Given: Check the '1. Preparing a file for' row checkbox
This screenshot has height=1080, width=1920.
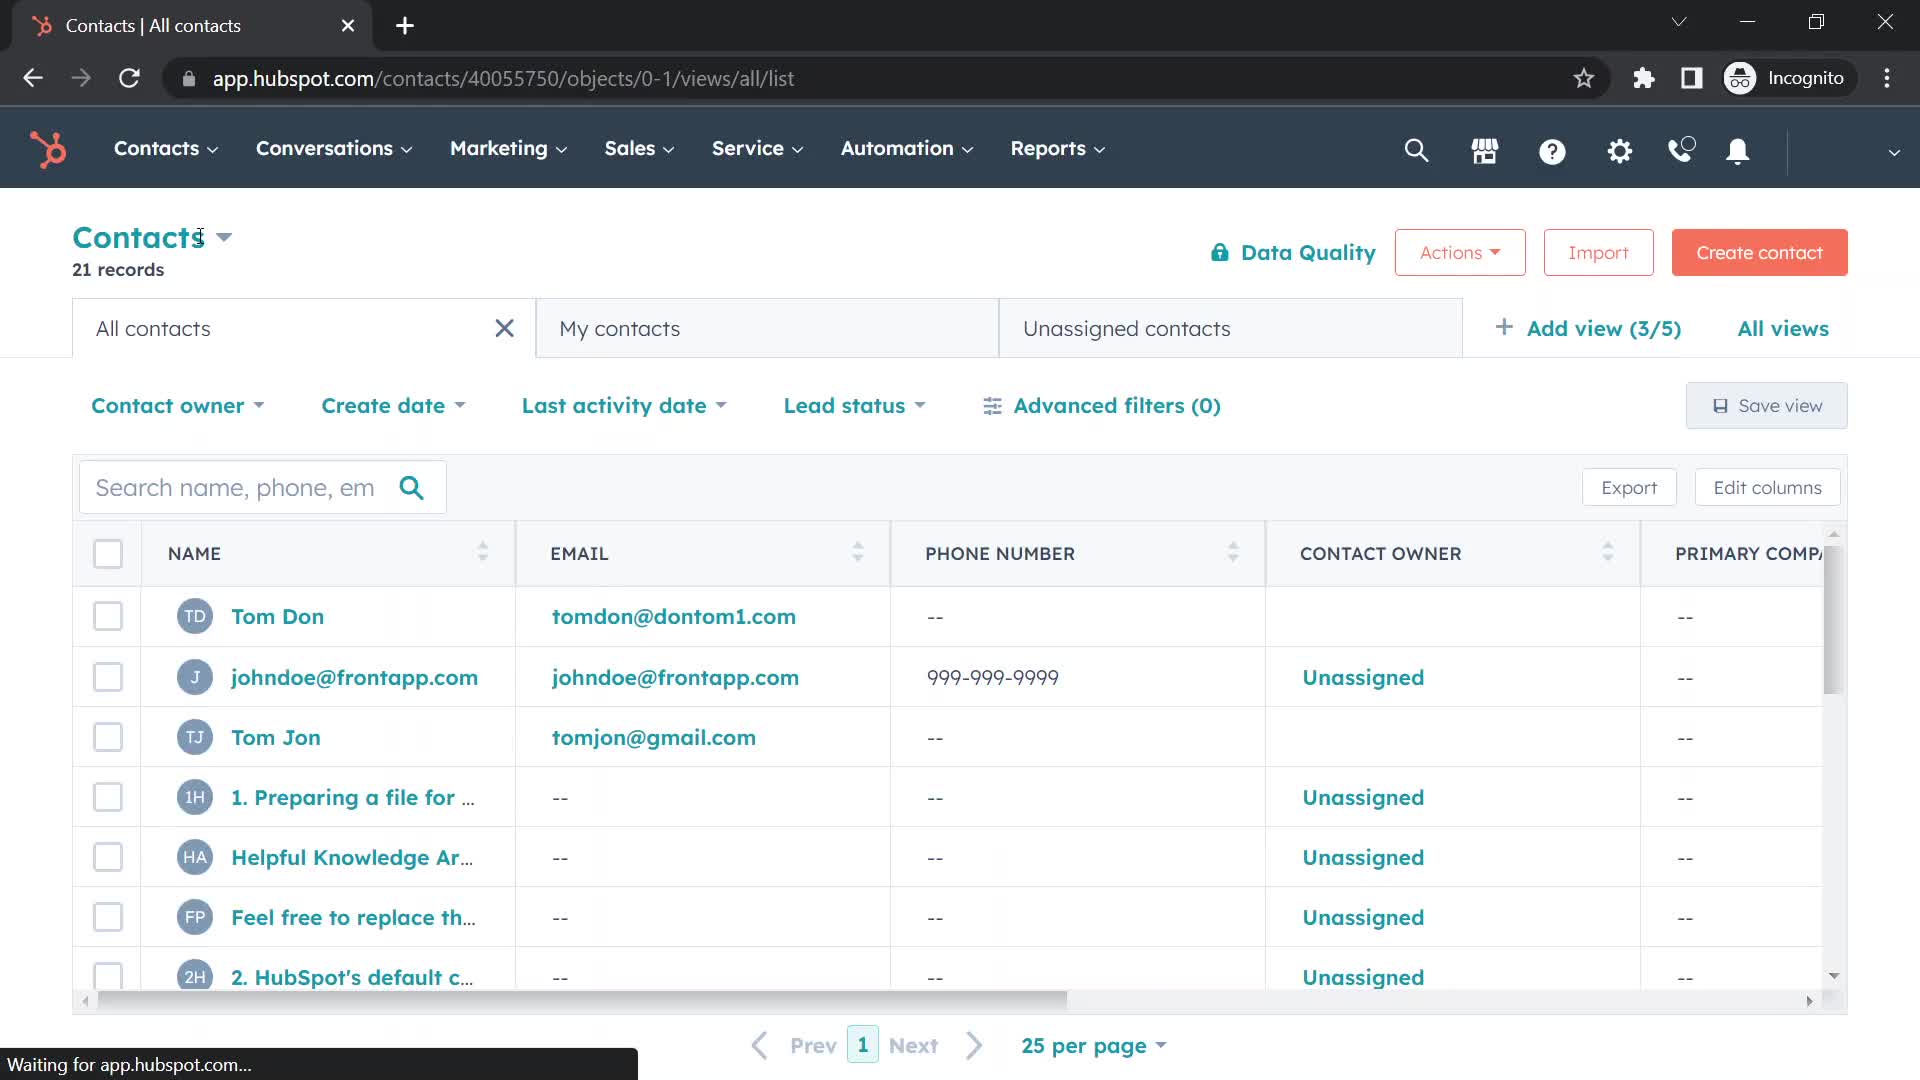Looking at the screenshot, I should pyautogui.click(x=108, y=797).
